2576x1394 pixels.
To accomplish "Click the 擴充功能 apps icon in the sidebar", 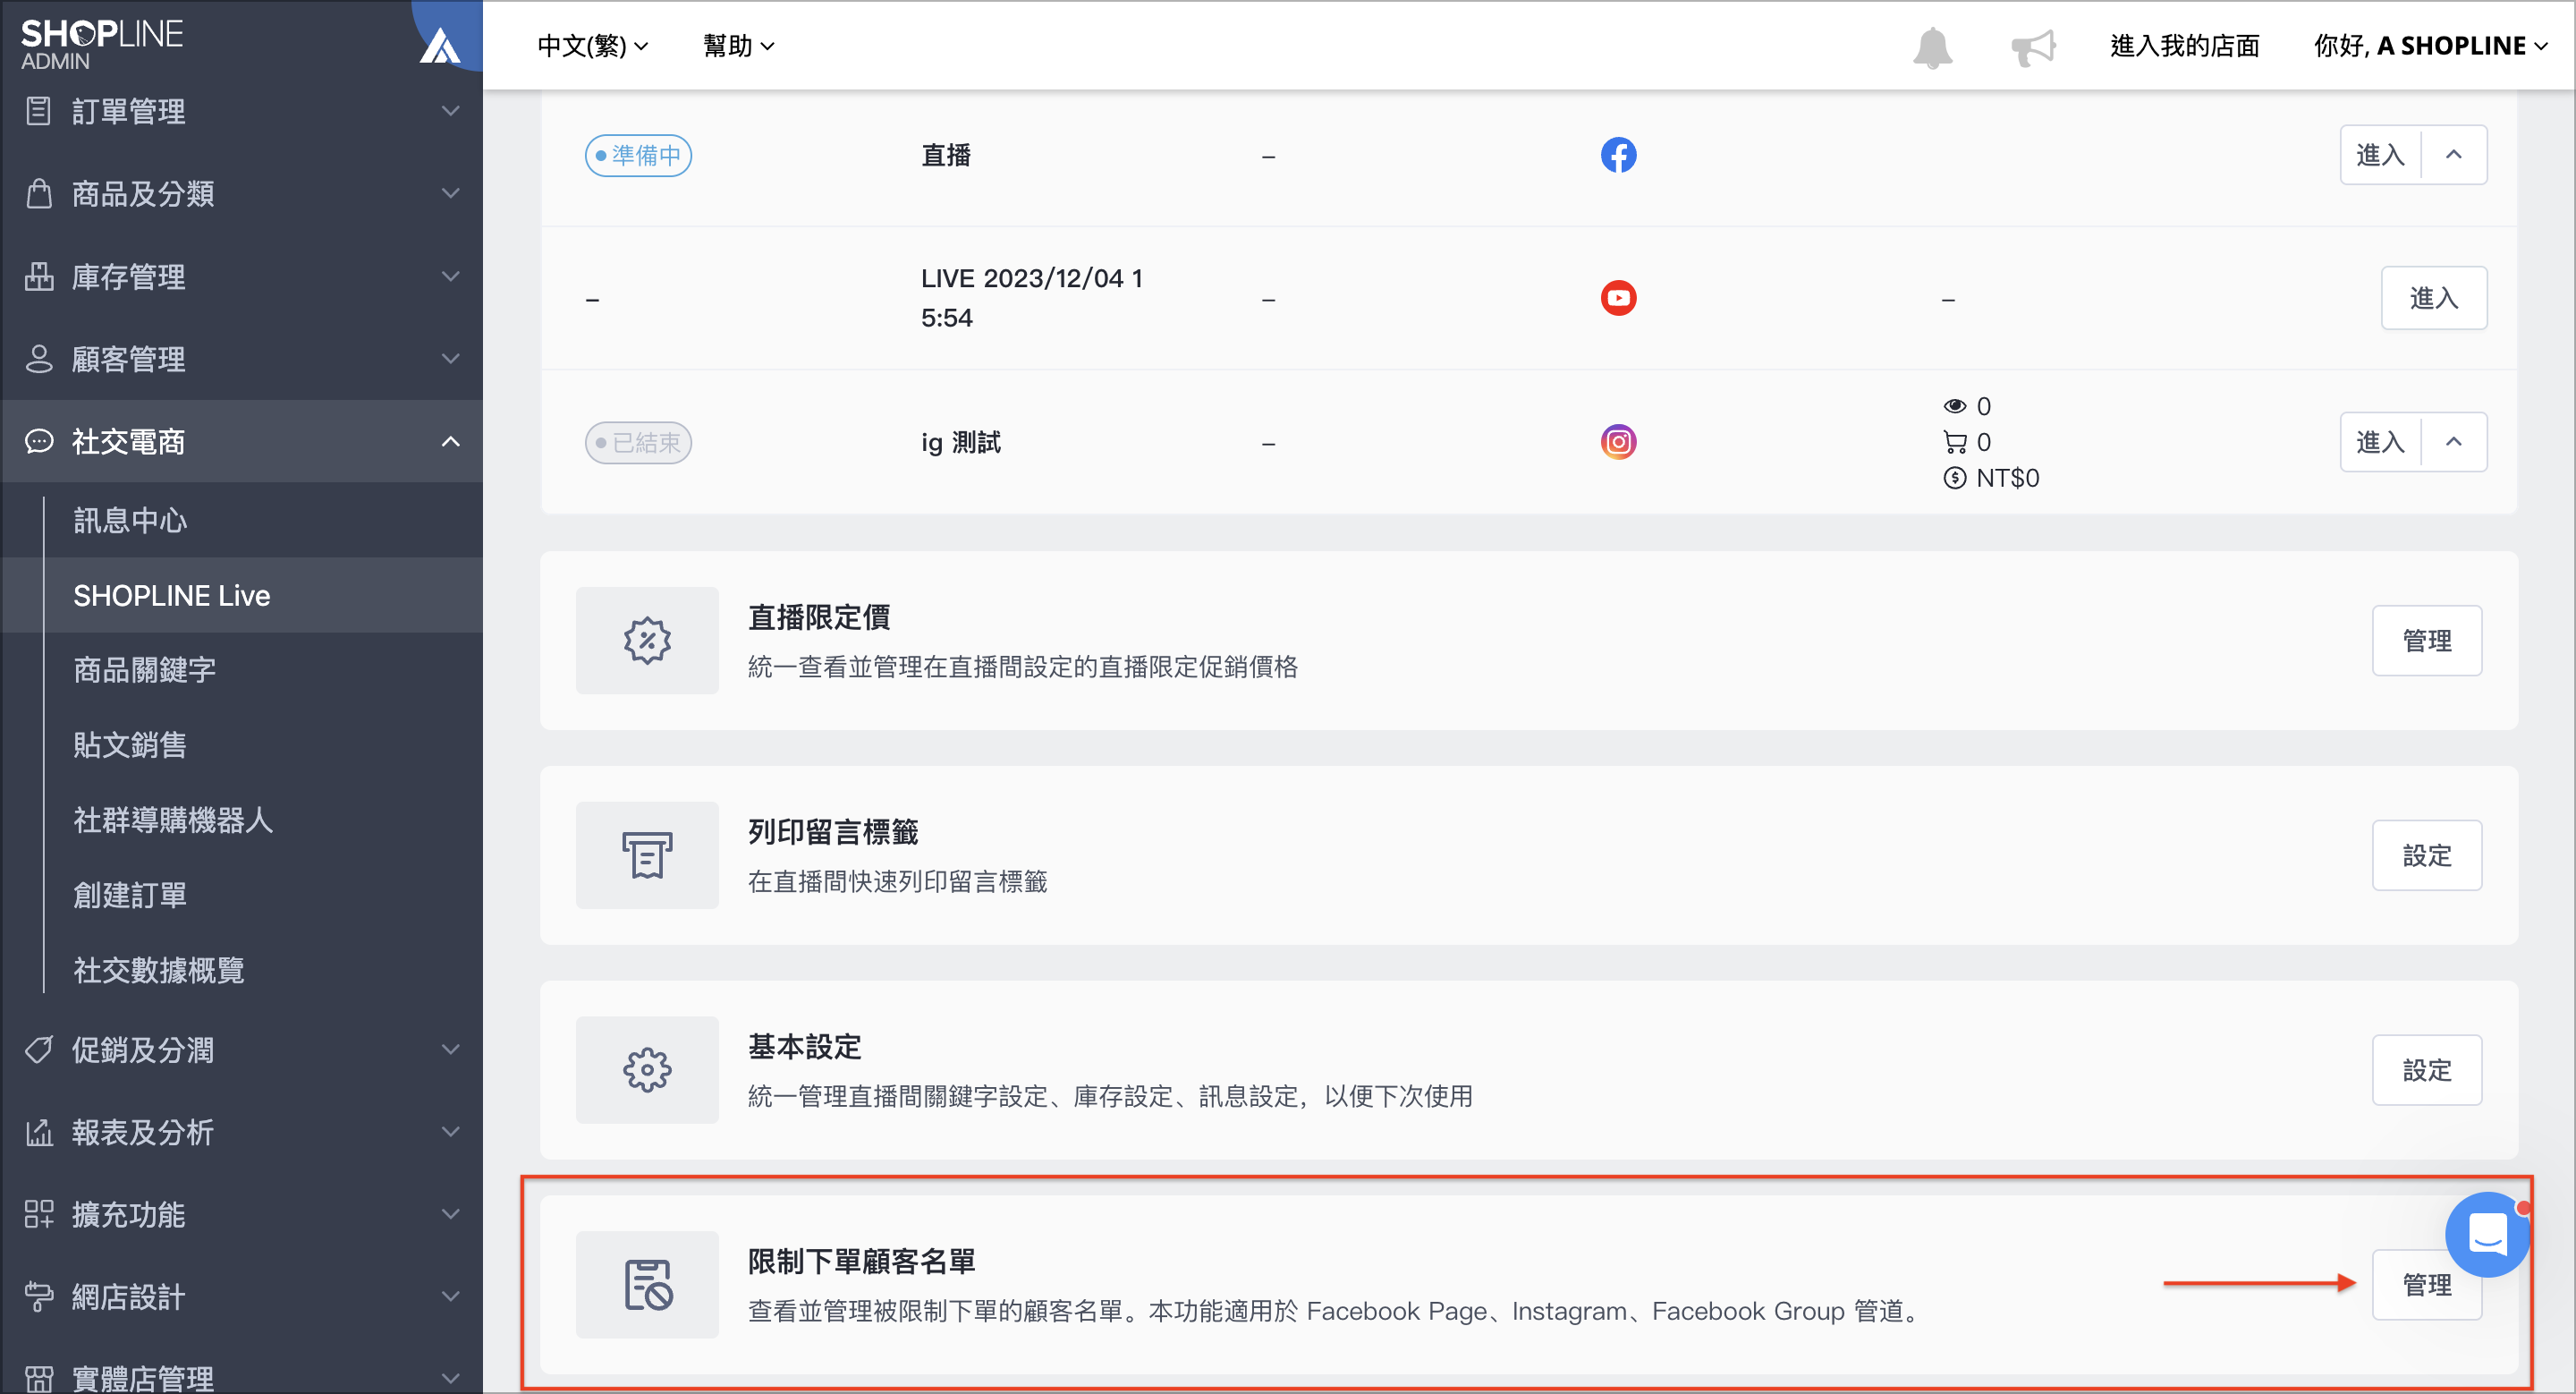I will (38, 1214).
